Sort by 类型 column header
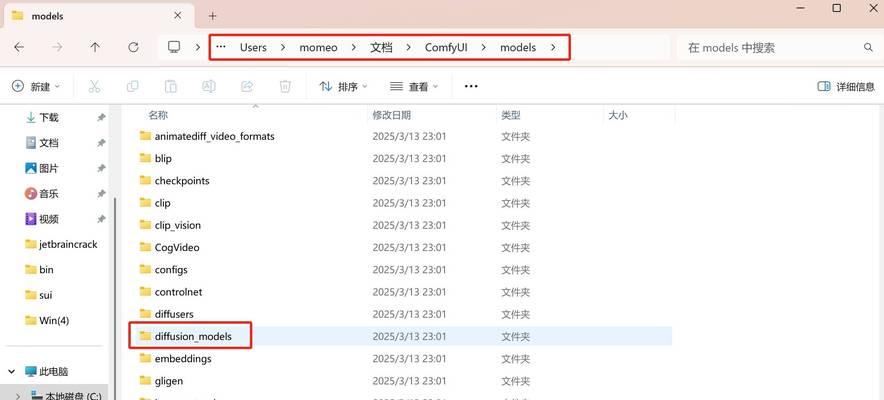The height and width of the screenshot is (400, 884). point(511,115)
